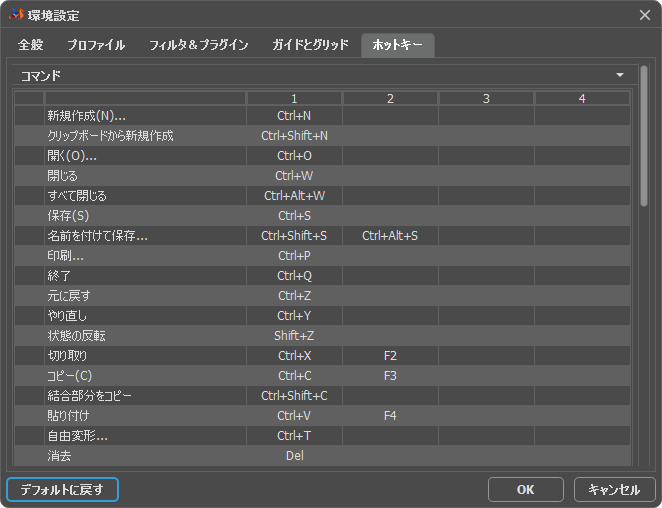This screenshot has height=508, width=662.
Task: Click the Ctrl+P hotkey cell
Action: [x=294, y=255]
